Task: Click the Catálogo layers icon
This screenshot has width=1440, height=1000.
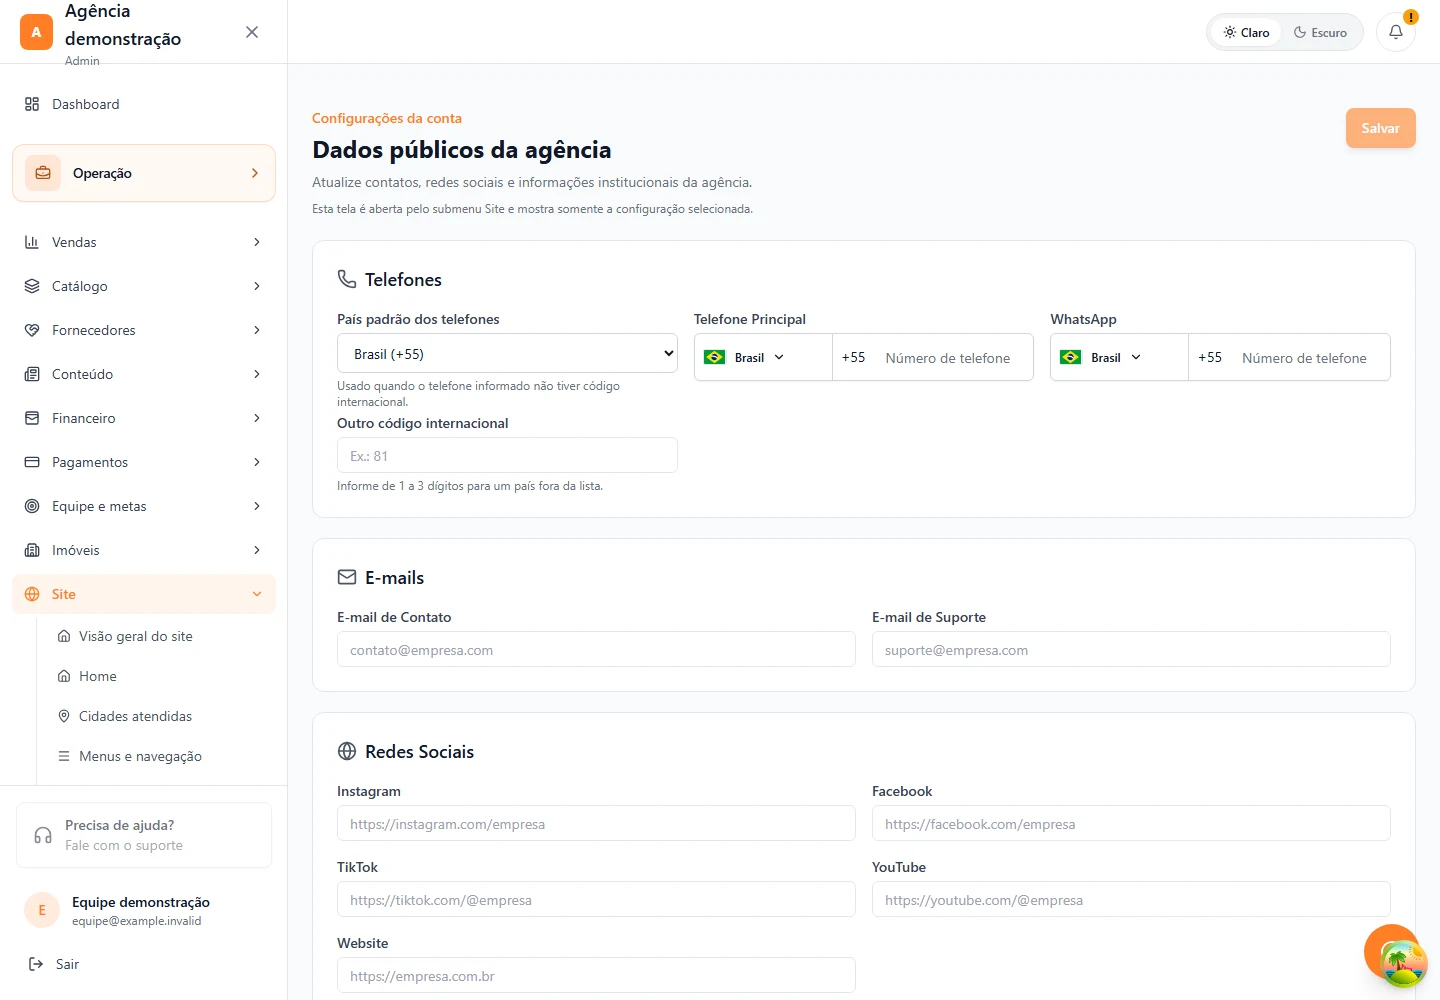Action: point(32,286)
